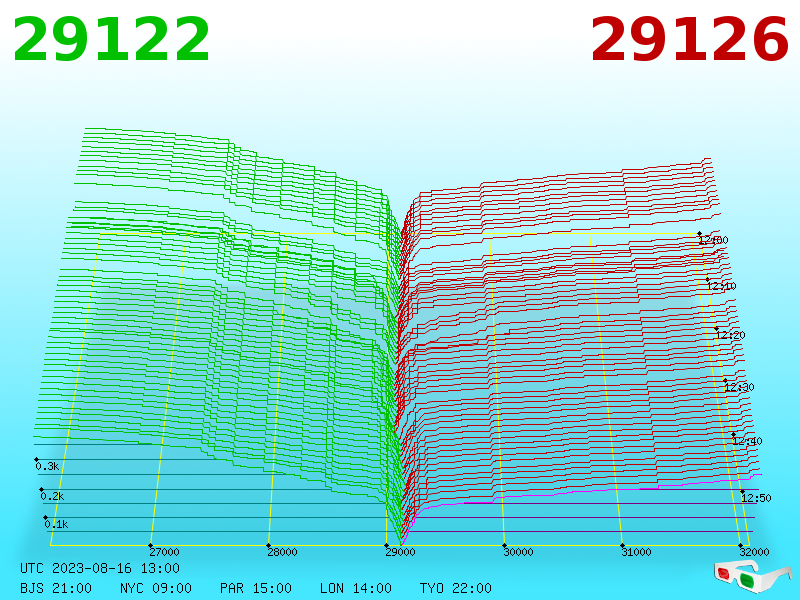
Task: Click the 3D glasses icon
Action: click(x=752, y=576)
